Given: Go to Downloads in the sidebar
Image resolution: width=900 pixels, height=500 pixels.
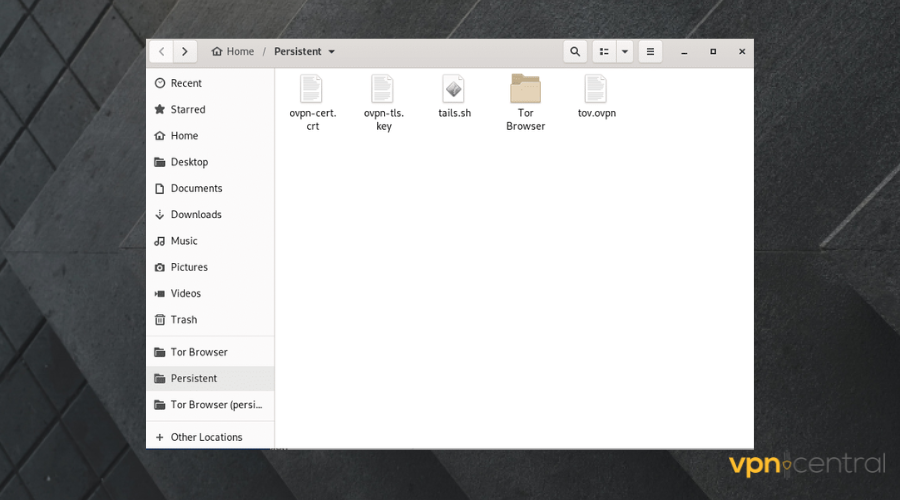Looking at the screenshot, I should (x=195, y=215).
